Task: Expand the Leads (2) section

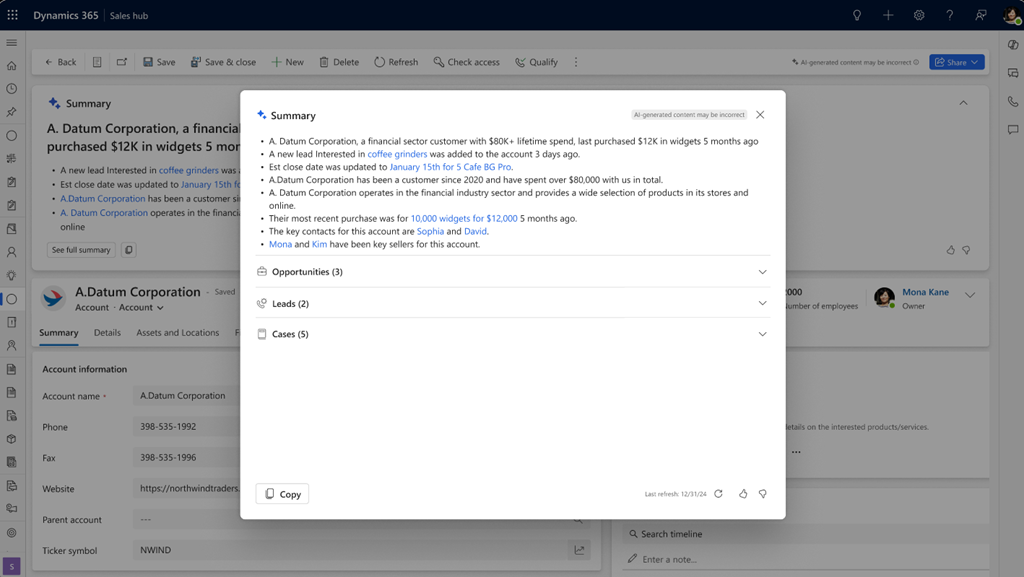Action: (x=762, y=302)
